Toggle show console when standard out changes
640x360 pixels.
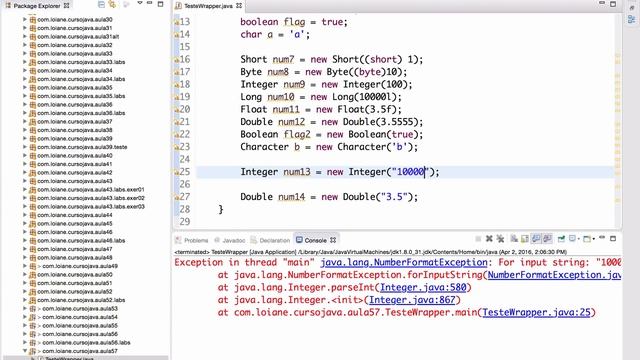click(x=536, y=239)
